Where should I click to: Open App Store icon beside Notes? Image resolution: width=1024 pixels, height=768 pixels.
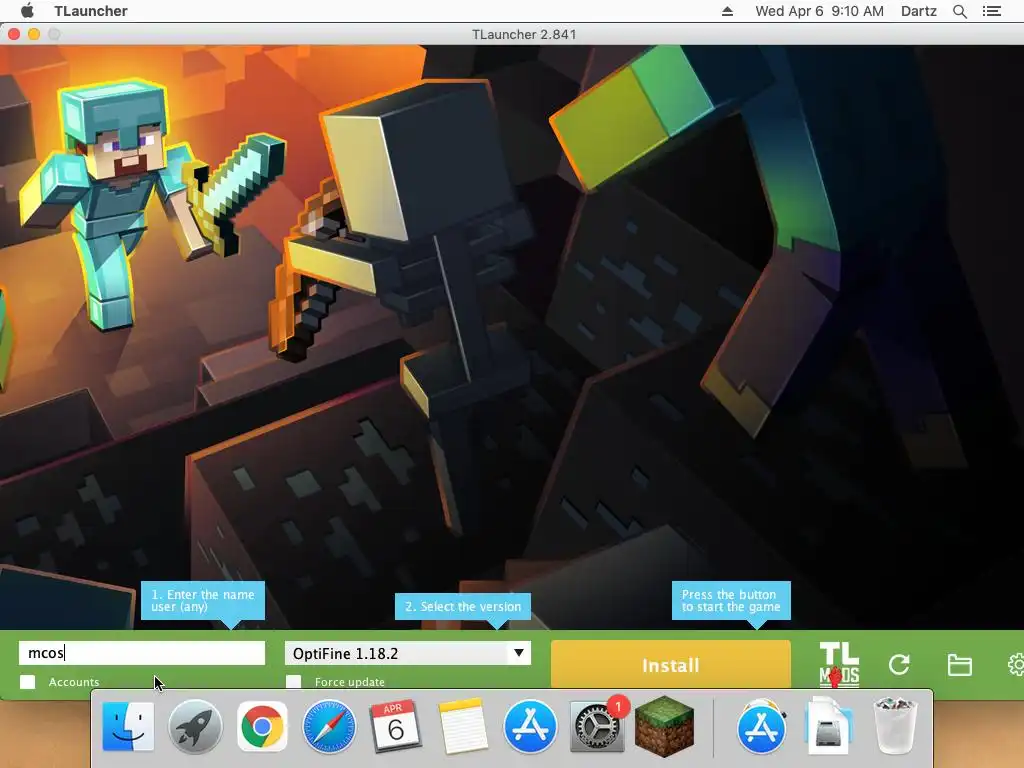530,726
